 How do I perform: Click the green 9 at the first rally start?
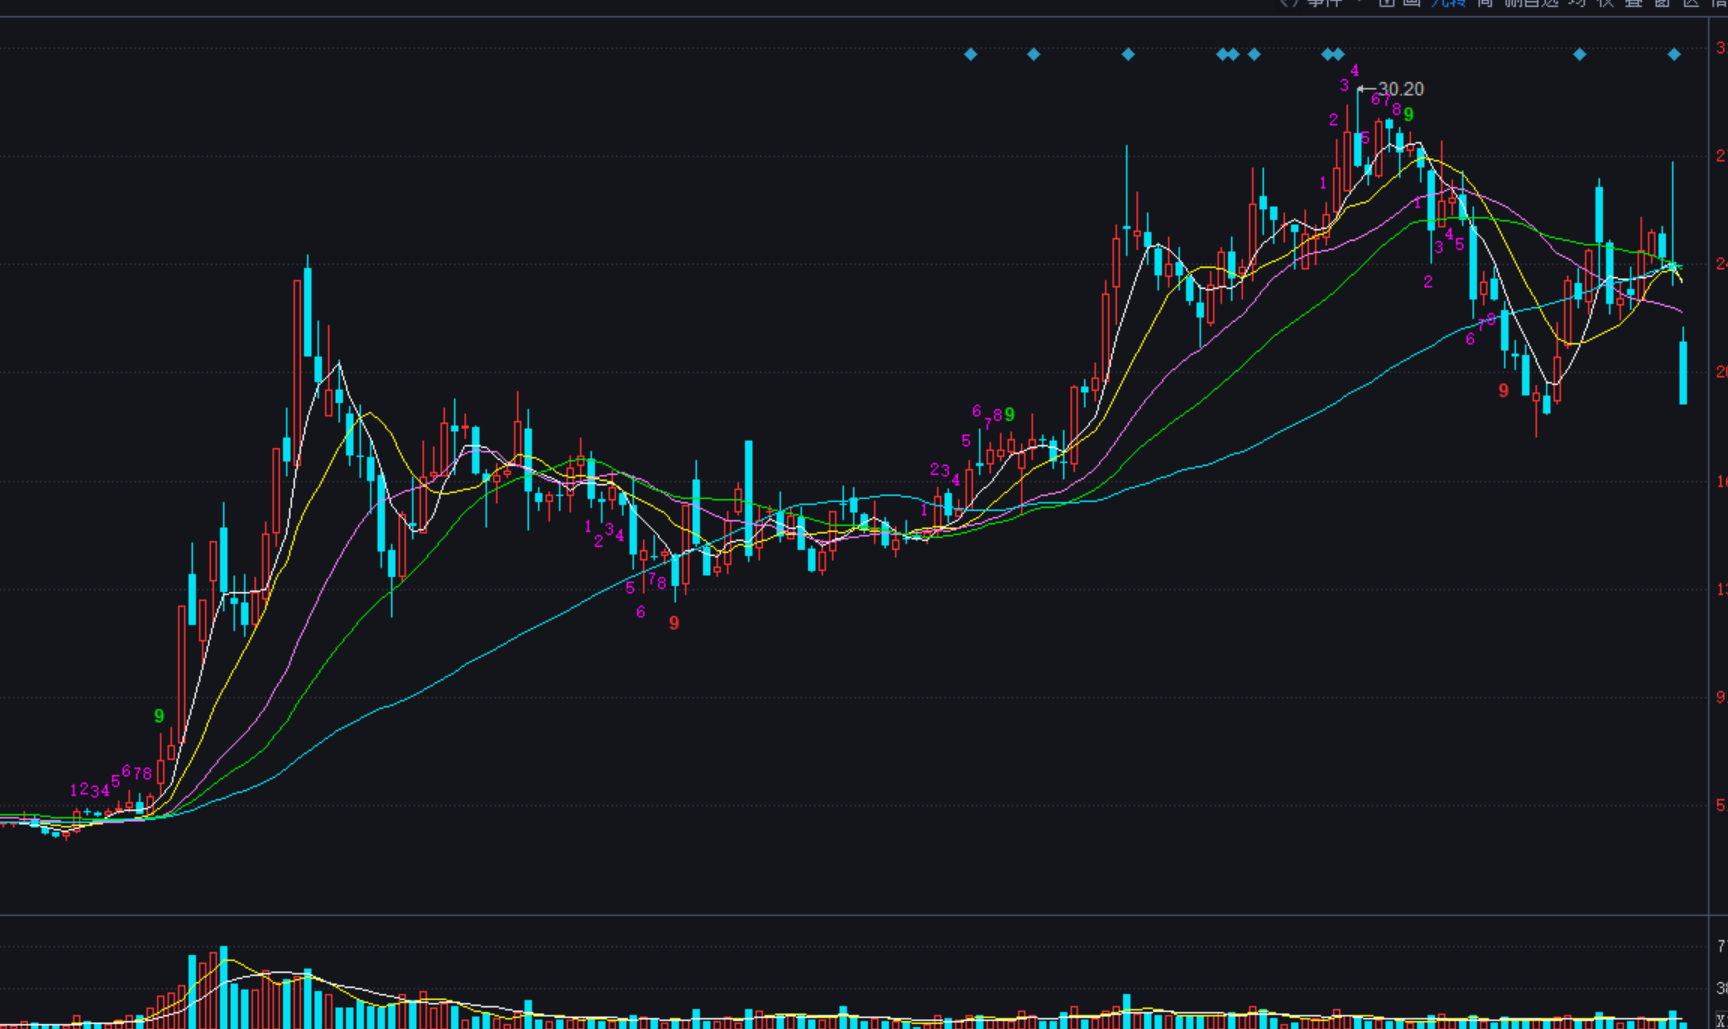point(159,716)
